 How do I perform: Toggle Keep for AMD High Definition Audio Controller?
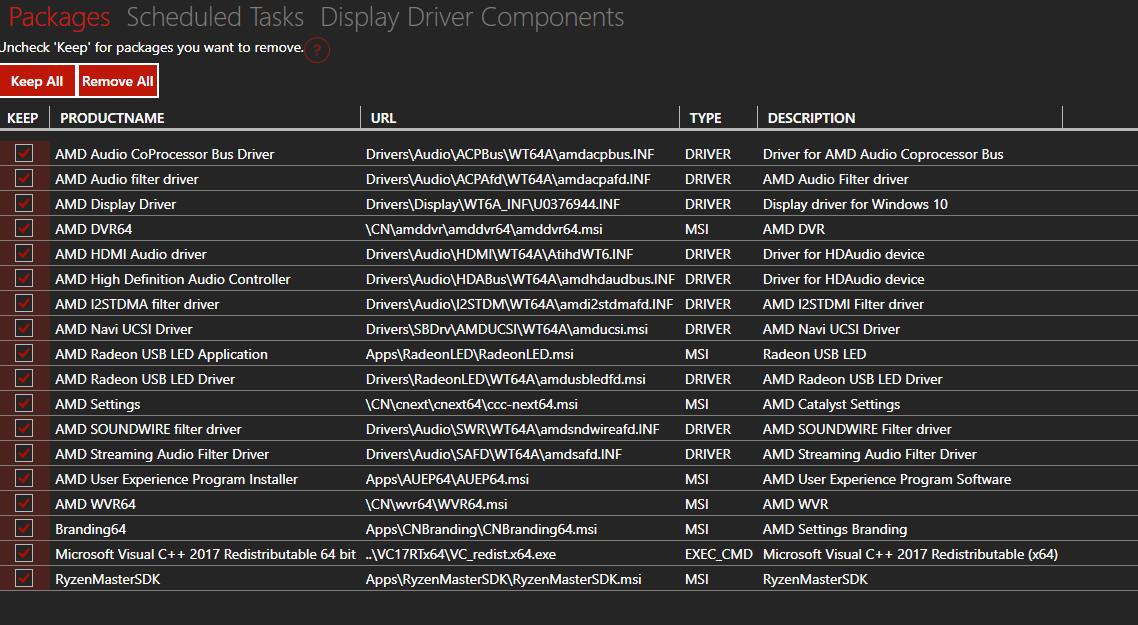[24, 278]
